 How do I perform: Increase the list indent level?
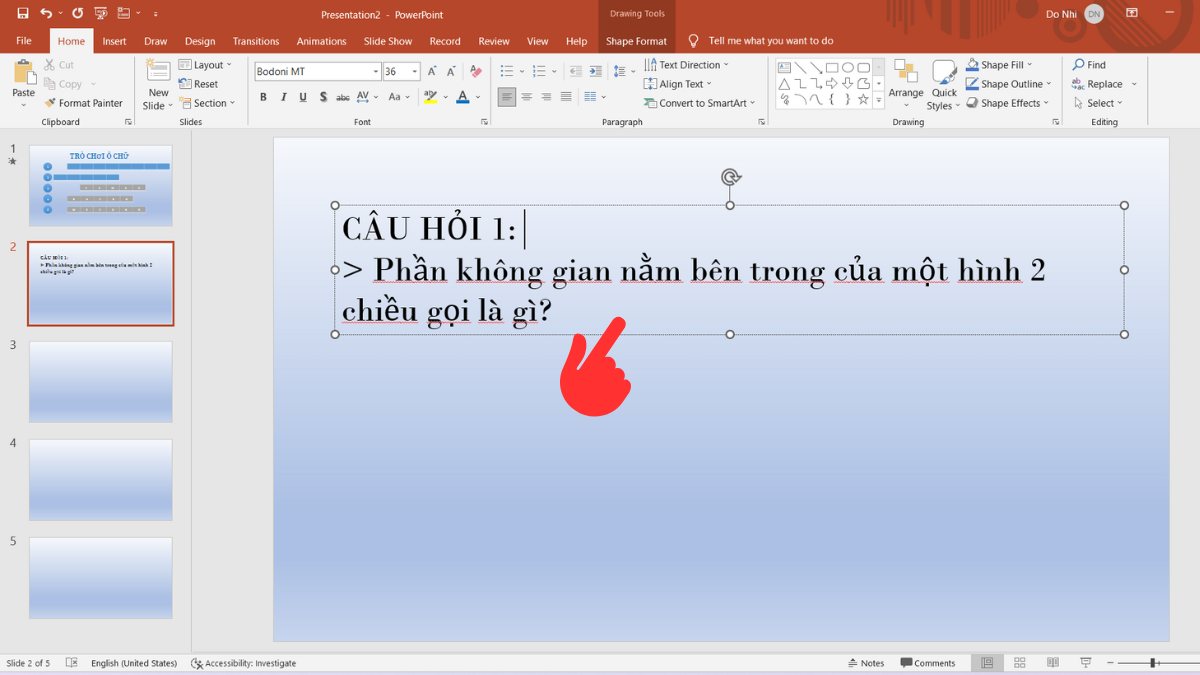[x=595, y=72]
